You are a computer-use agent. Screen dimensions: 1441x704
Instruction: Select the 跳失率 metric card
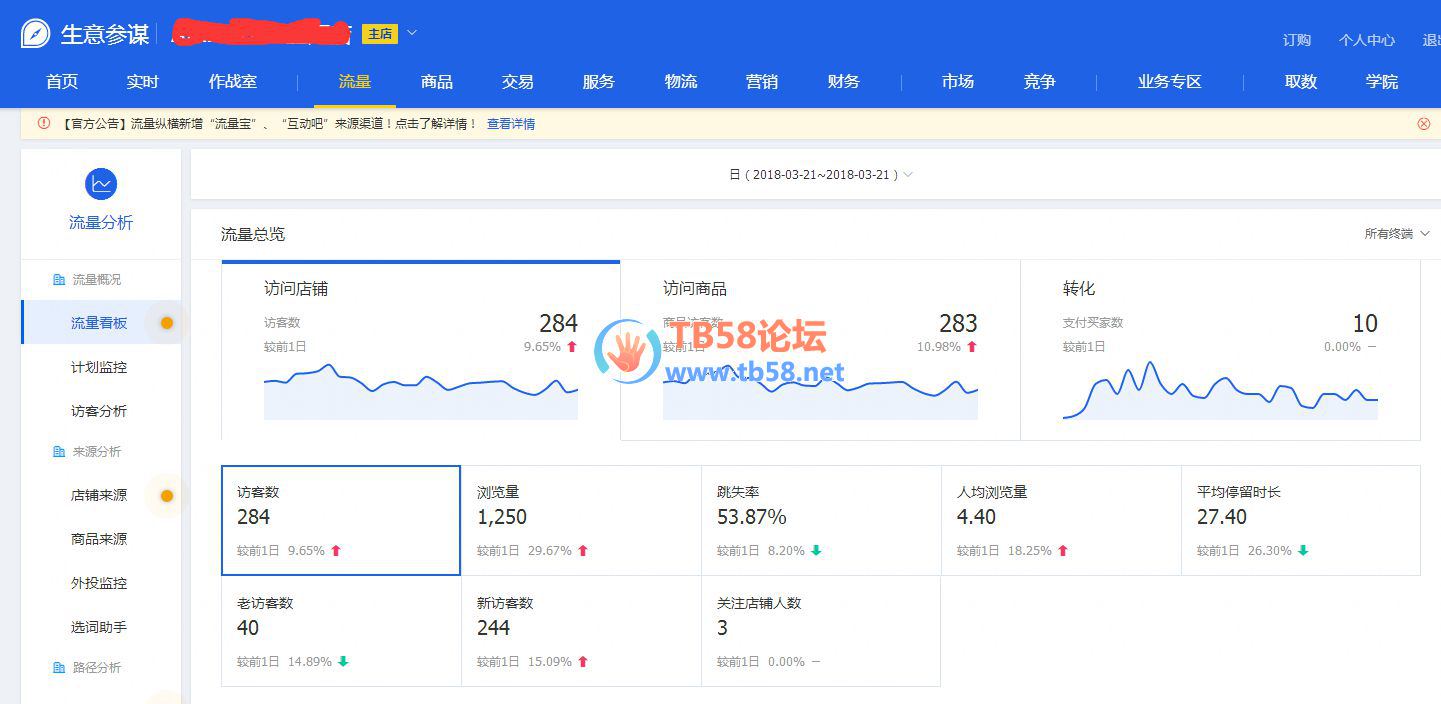coord(821,520)
